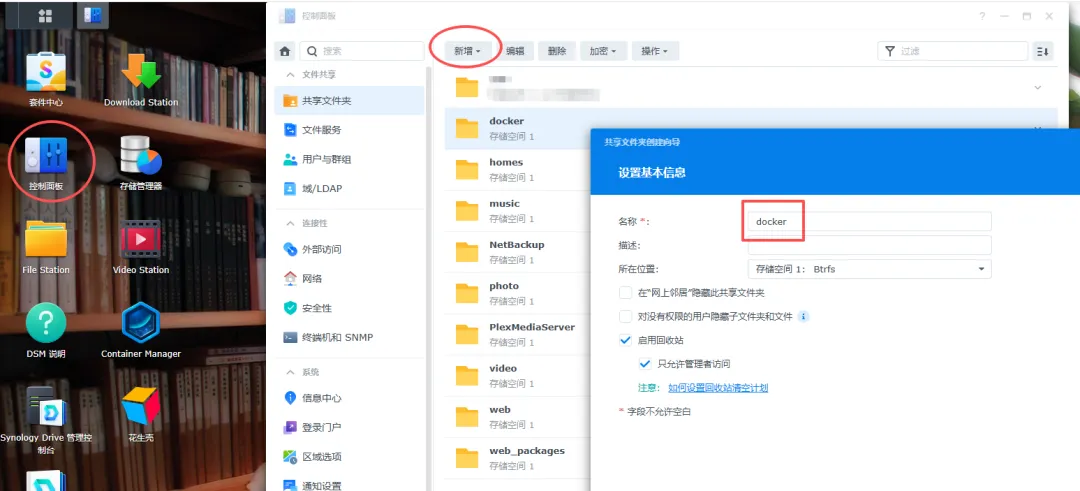
Task: Select the web_packages shared folder row
Action: 518,459
